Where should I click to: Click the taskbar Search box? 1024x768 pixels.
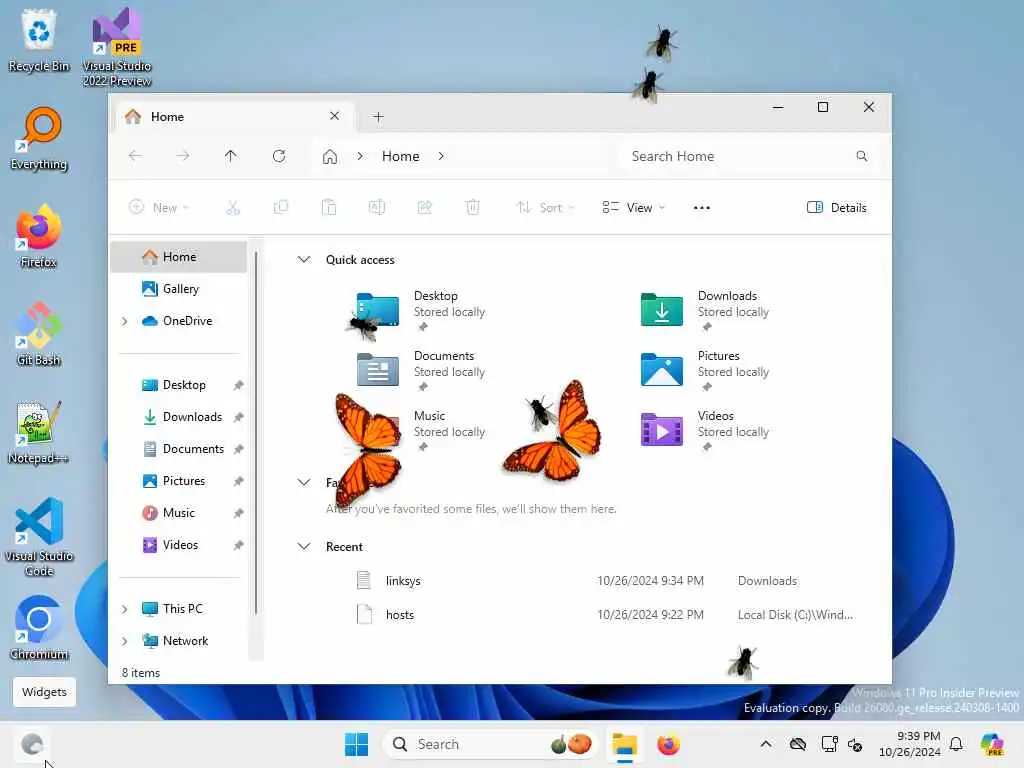[x=490, y=744]
